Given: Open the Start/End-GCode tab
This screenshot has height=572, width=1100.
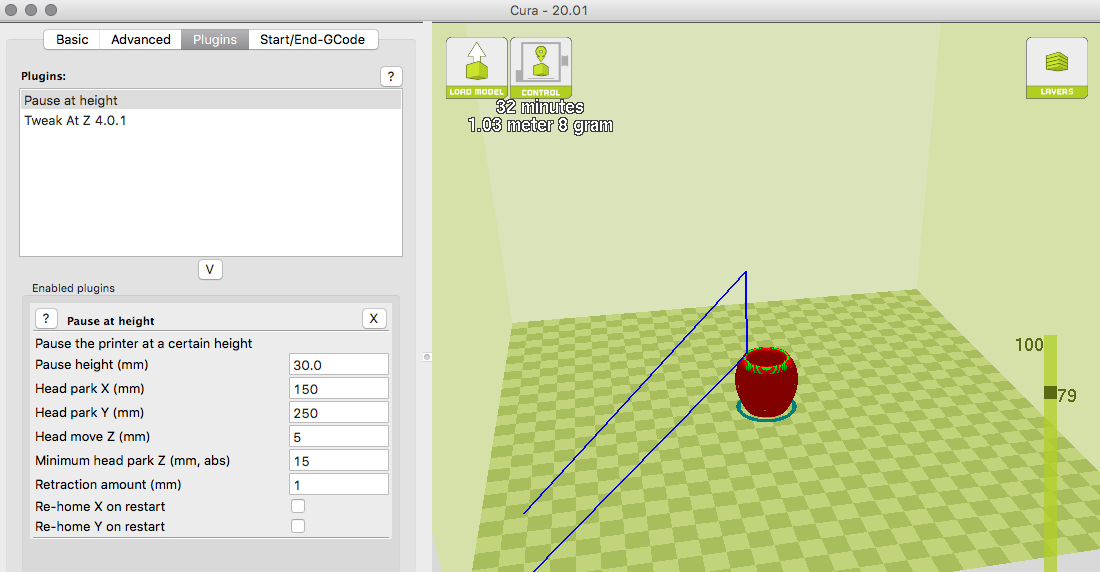Looking at the screenshot, I should [312, 39].
